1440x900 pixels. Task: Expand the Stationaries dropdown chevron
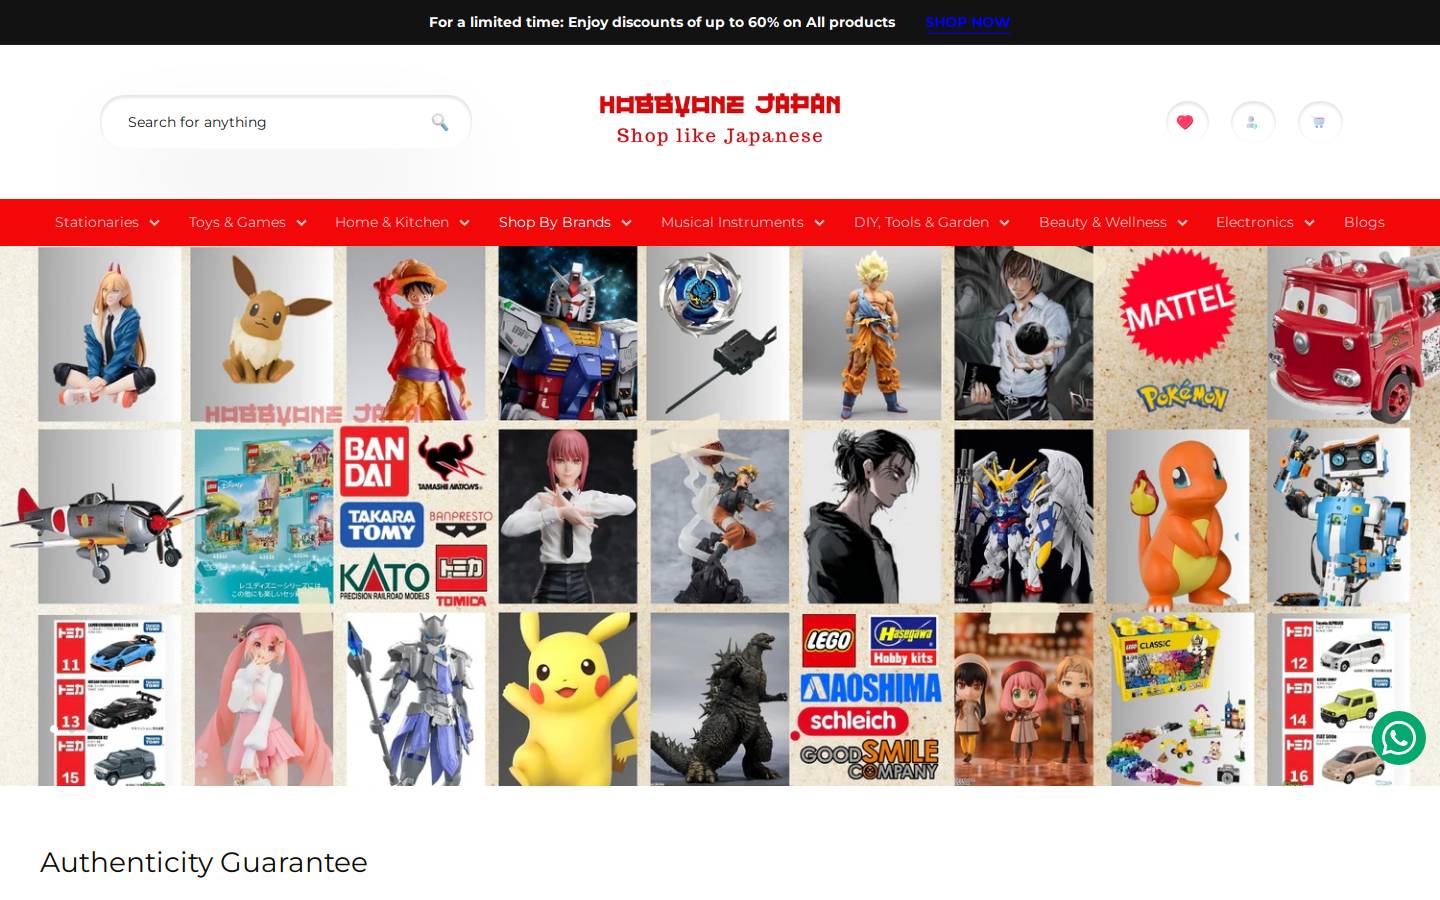click(154, 223)
